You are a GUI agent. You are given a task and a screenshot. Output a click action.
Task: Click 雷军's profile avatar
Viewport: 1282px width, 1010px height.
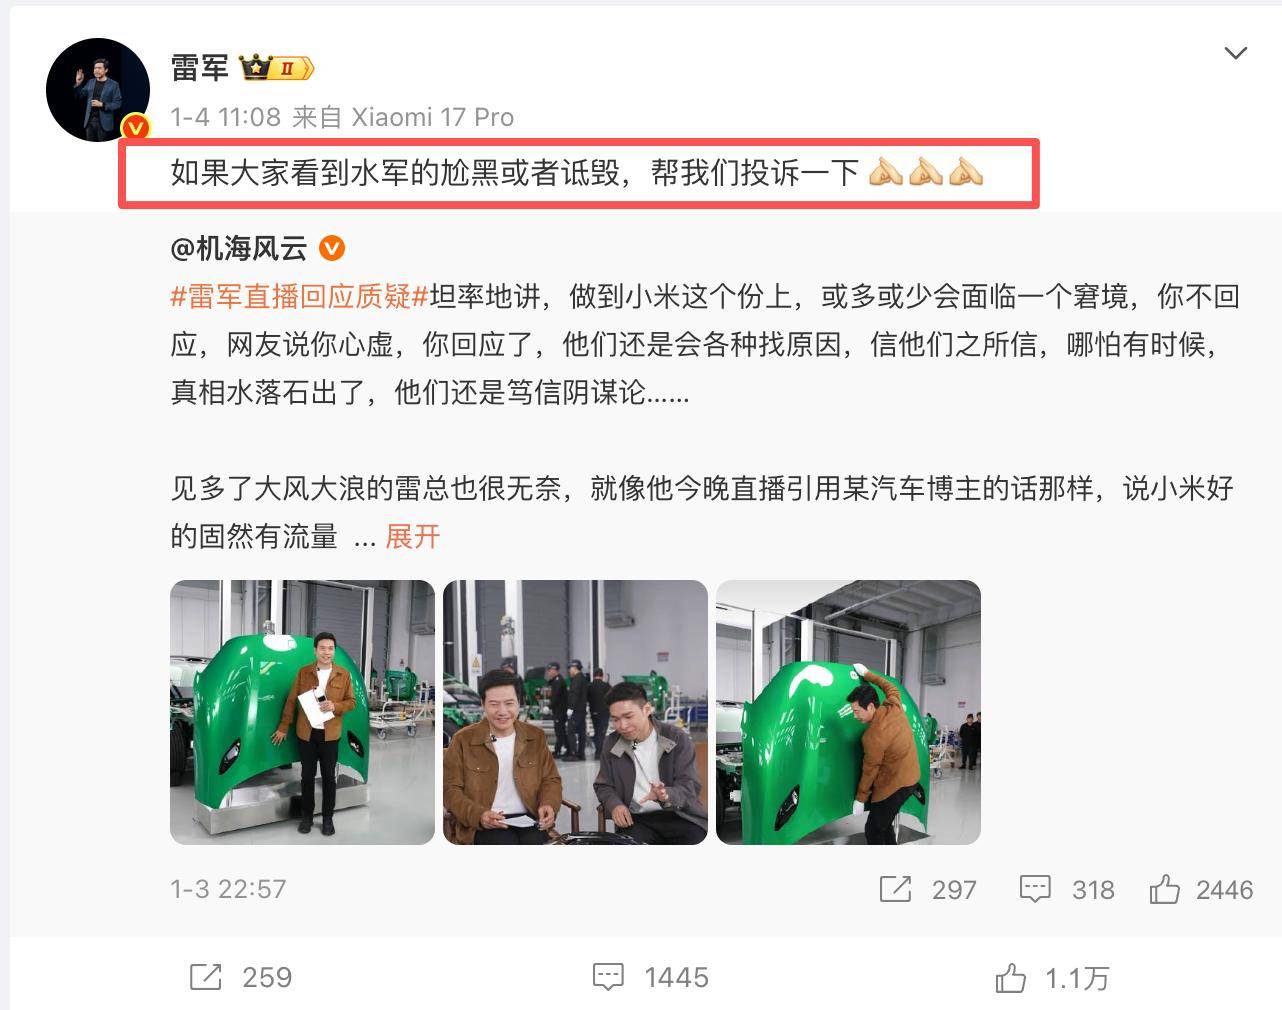tap(98, 90)
